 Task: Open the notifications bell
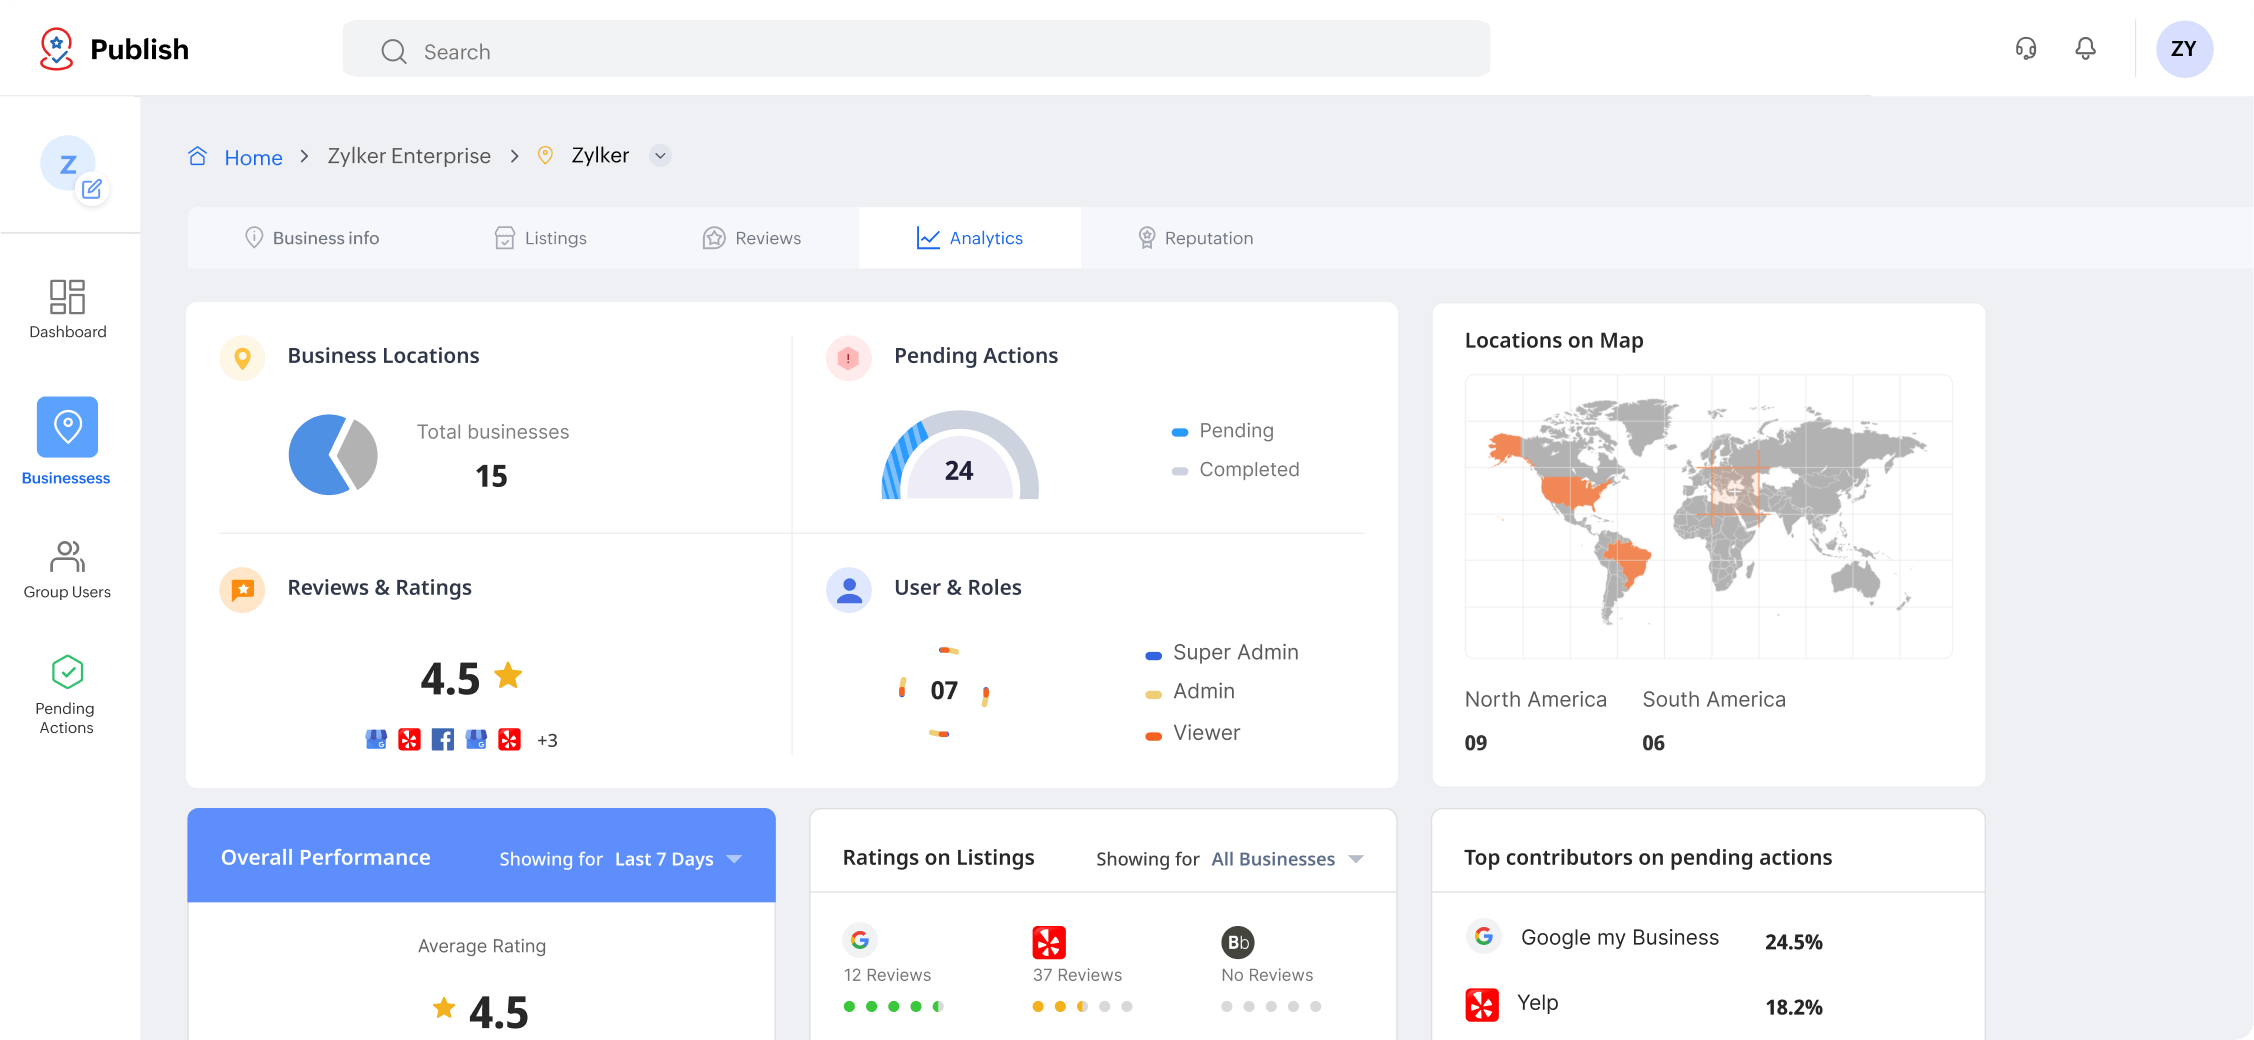pyautogui.click(x=2085, y=49)
